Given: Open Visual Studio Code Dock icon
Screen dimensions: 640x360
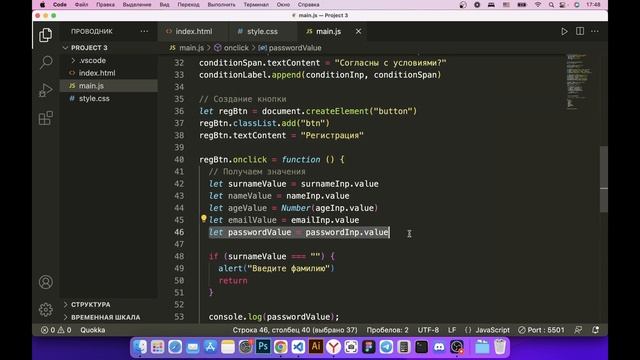Looking at the screenshot, I should pos(298,347).
